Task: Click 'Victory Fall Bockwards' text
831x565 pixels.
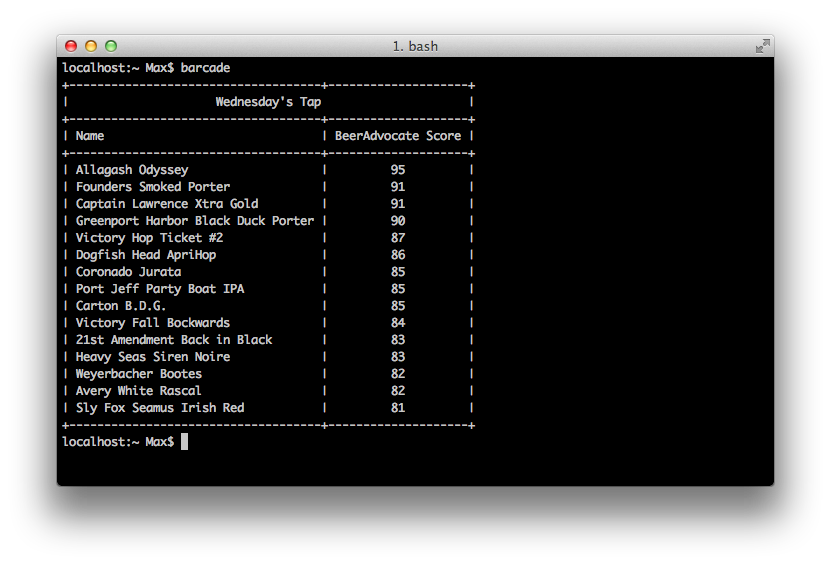Action: coord(153,323)
